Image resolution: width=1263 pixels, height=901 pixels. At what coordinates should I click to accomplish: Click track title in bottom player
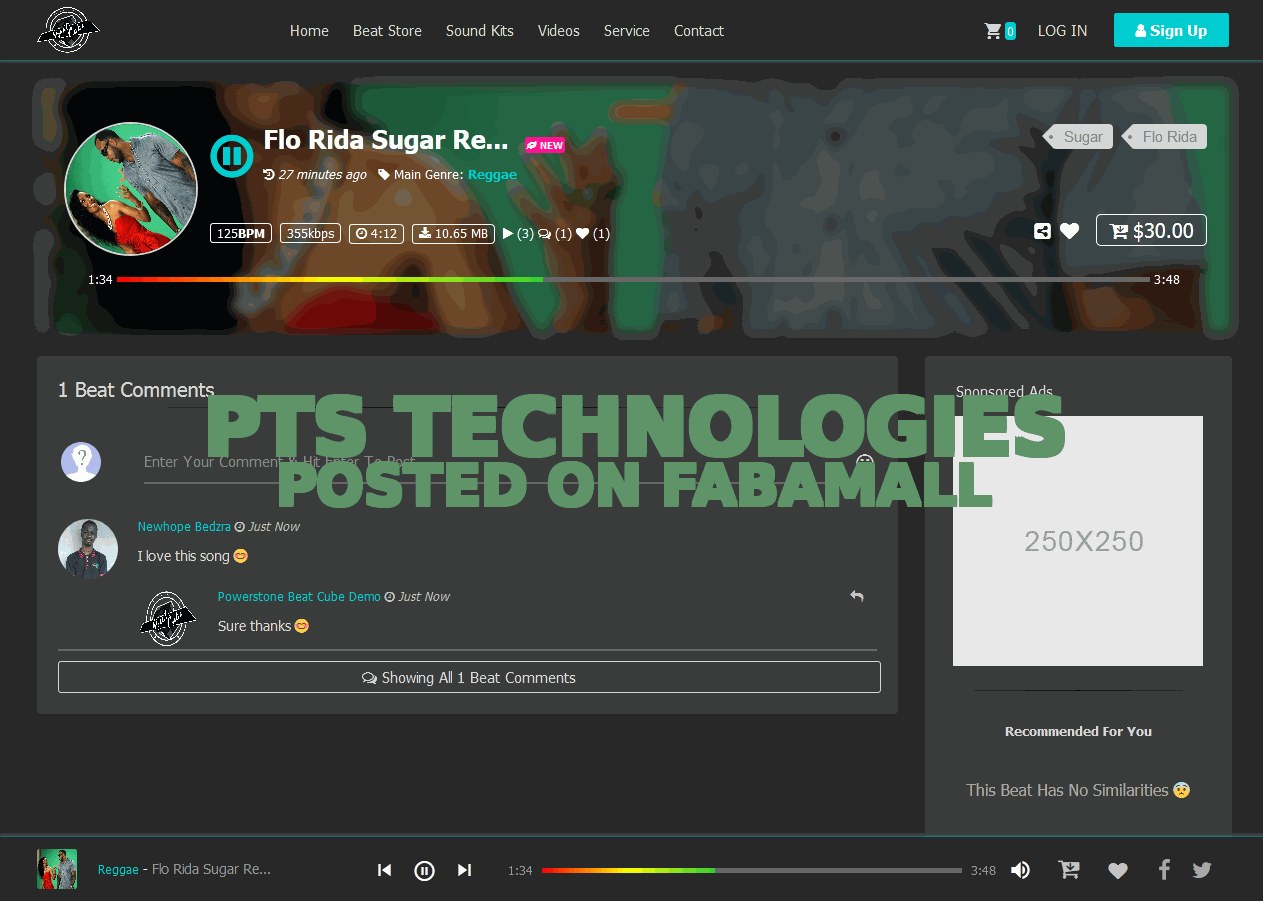211,870
